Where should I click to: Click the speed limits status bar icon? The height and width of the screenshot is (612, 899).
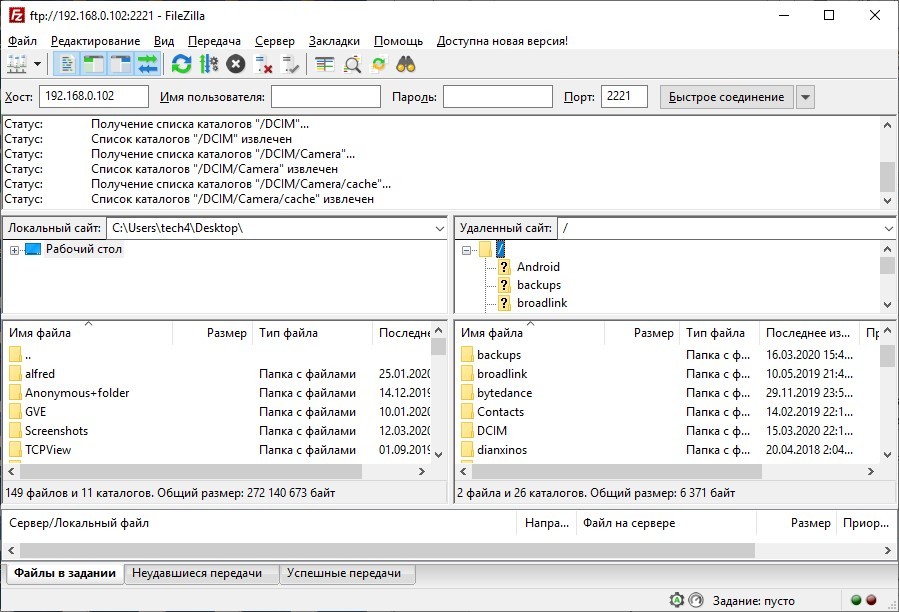click(696, 600)
